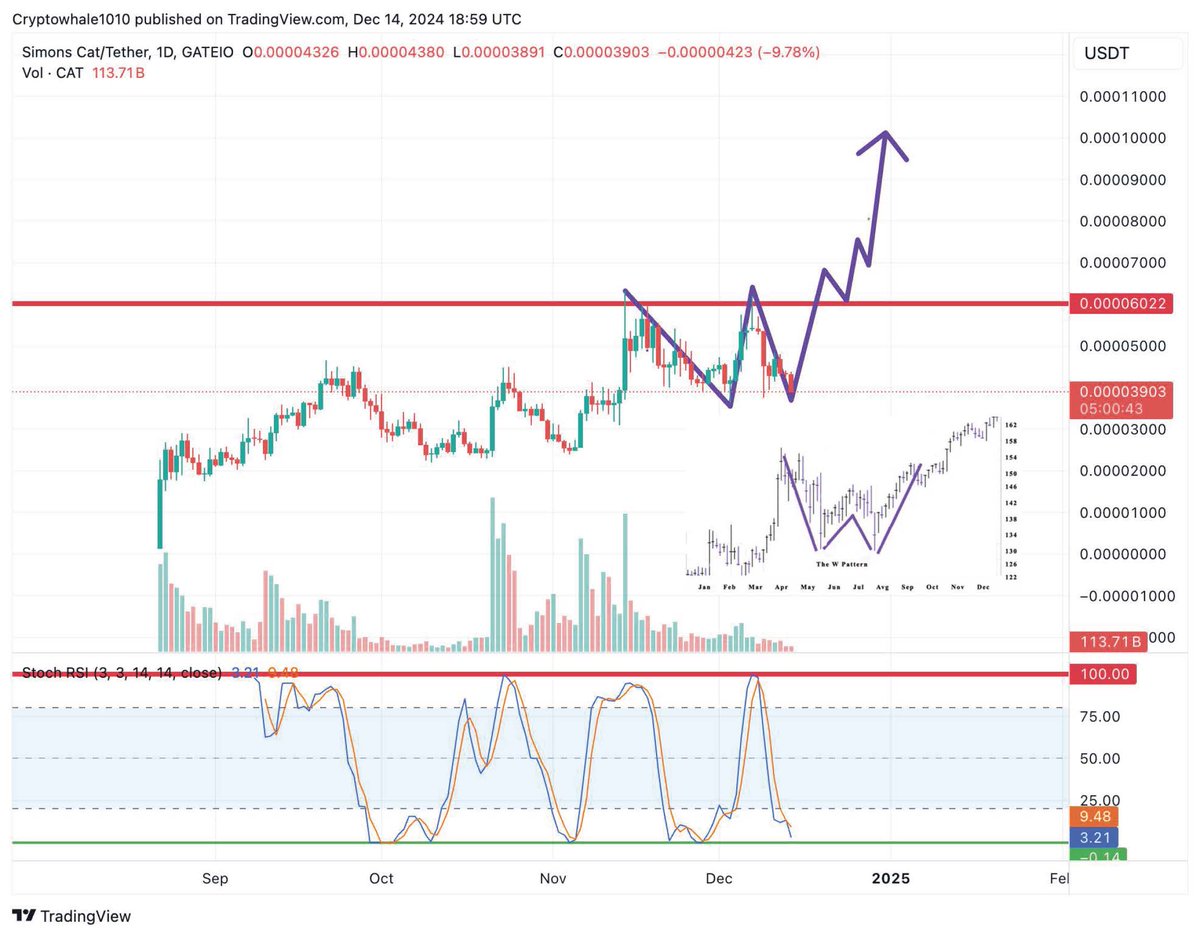Click the Sep label on time axis
Screen dimensions: 1200x937
click(x=215, y=879)
